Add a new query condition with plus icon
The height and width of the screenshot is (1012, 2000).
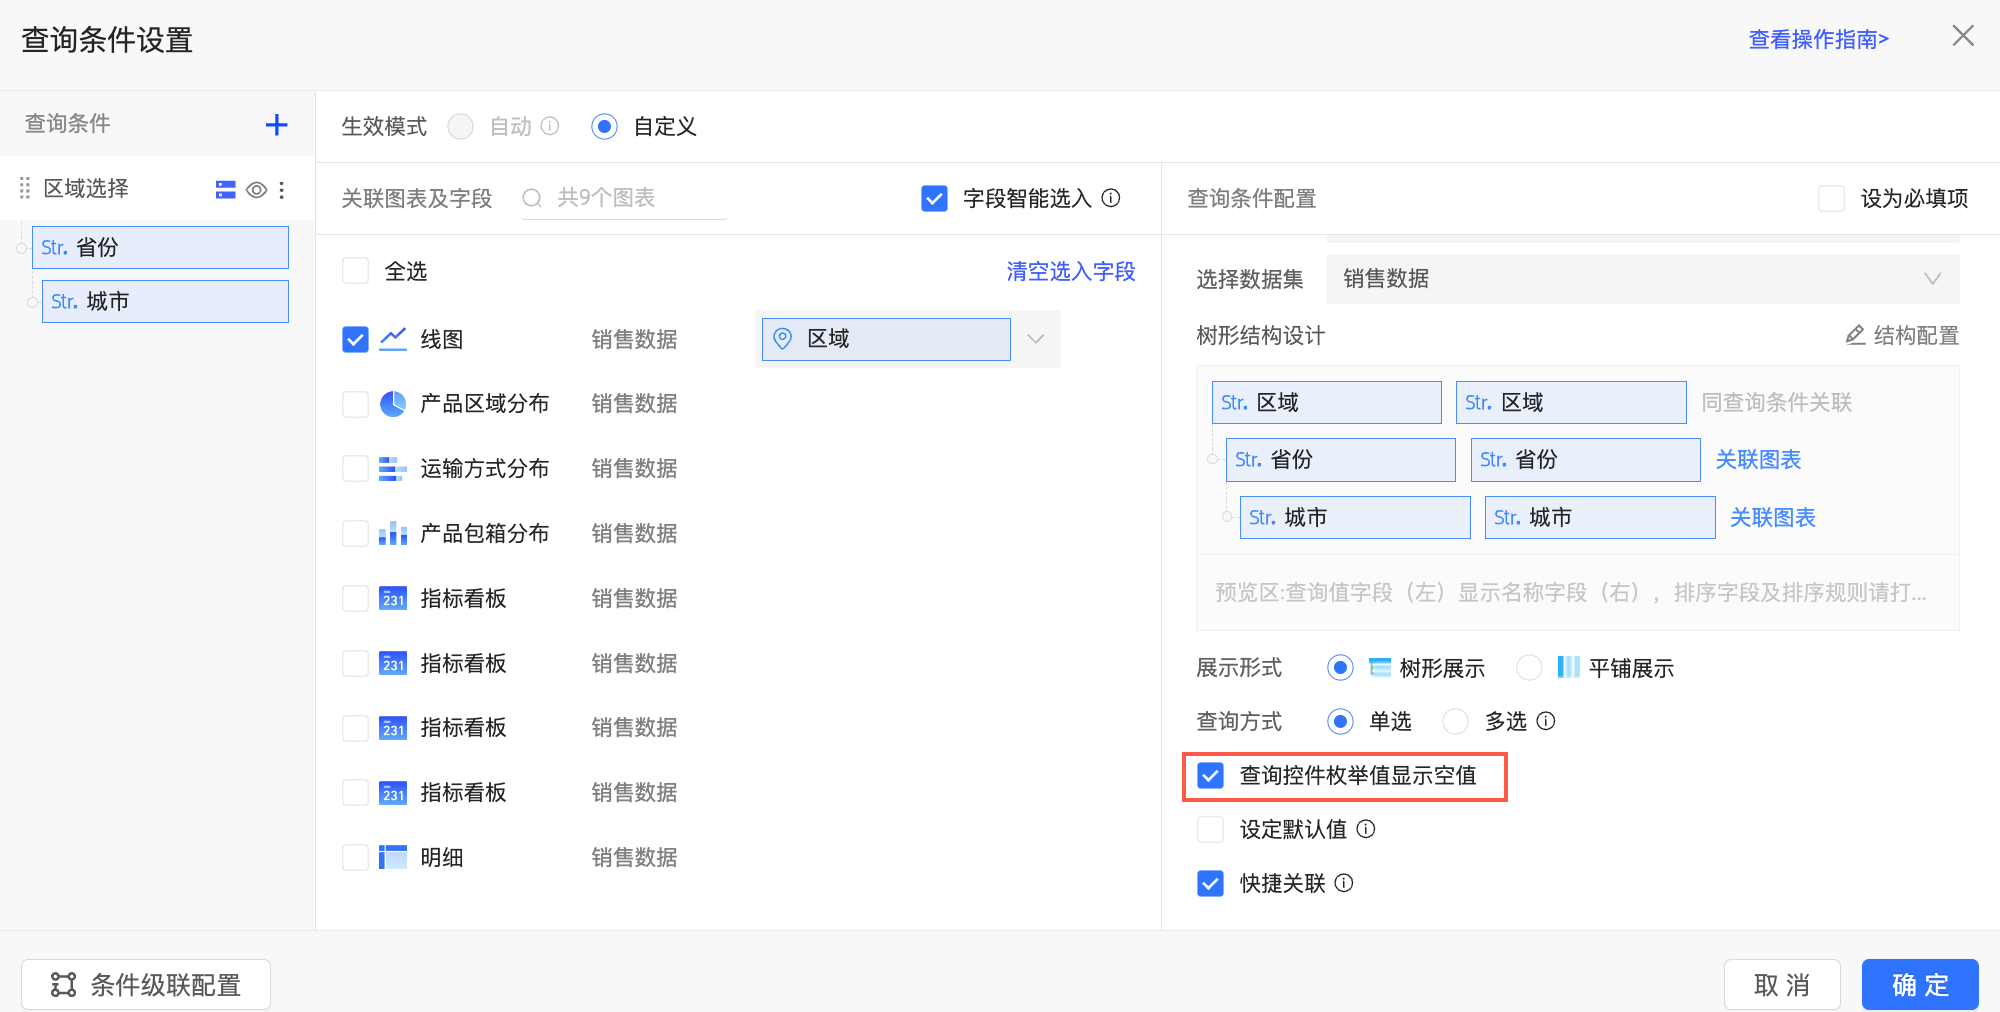click(x=276, y=125)
